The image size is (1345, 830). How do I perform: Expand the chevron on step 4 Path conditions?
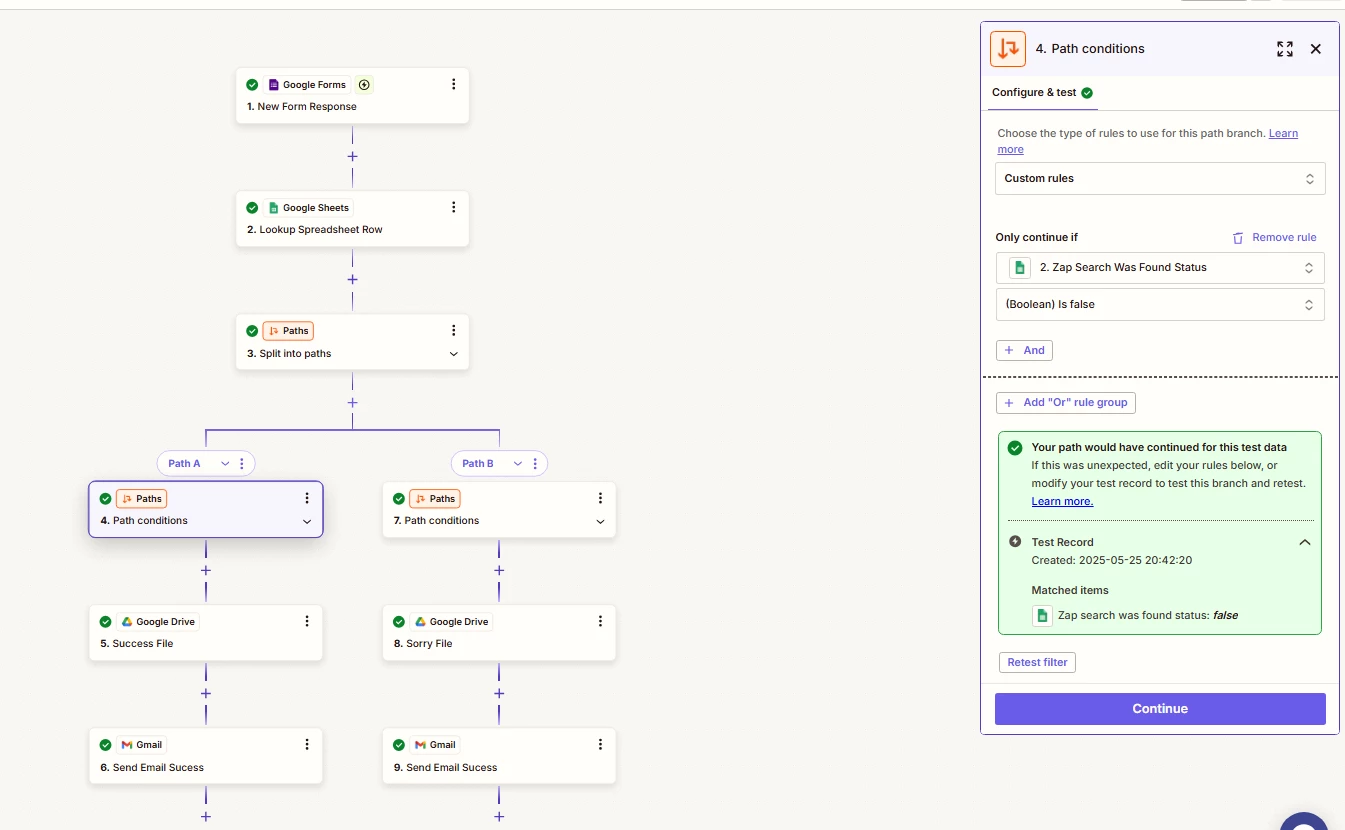tap(307, 521)
